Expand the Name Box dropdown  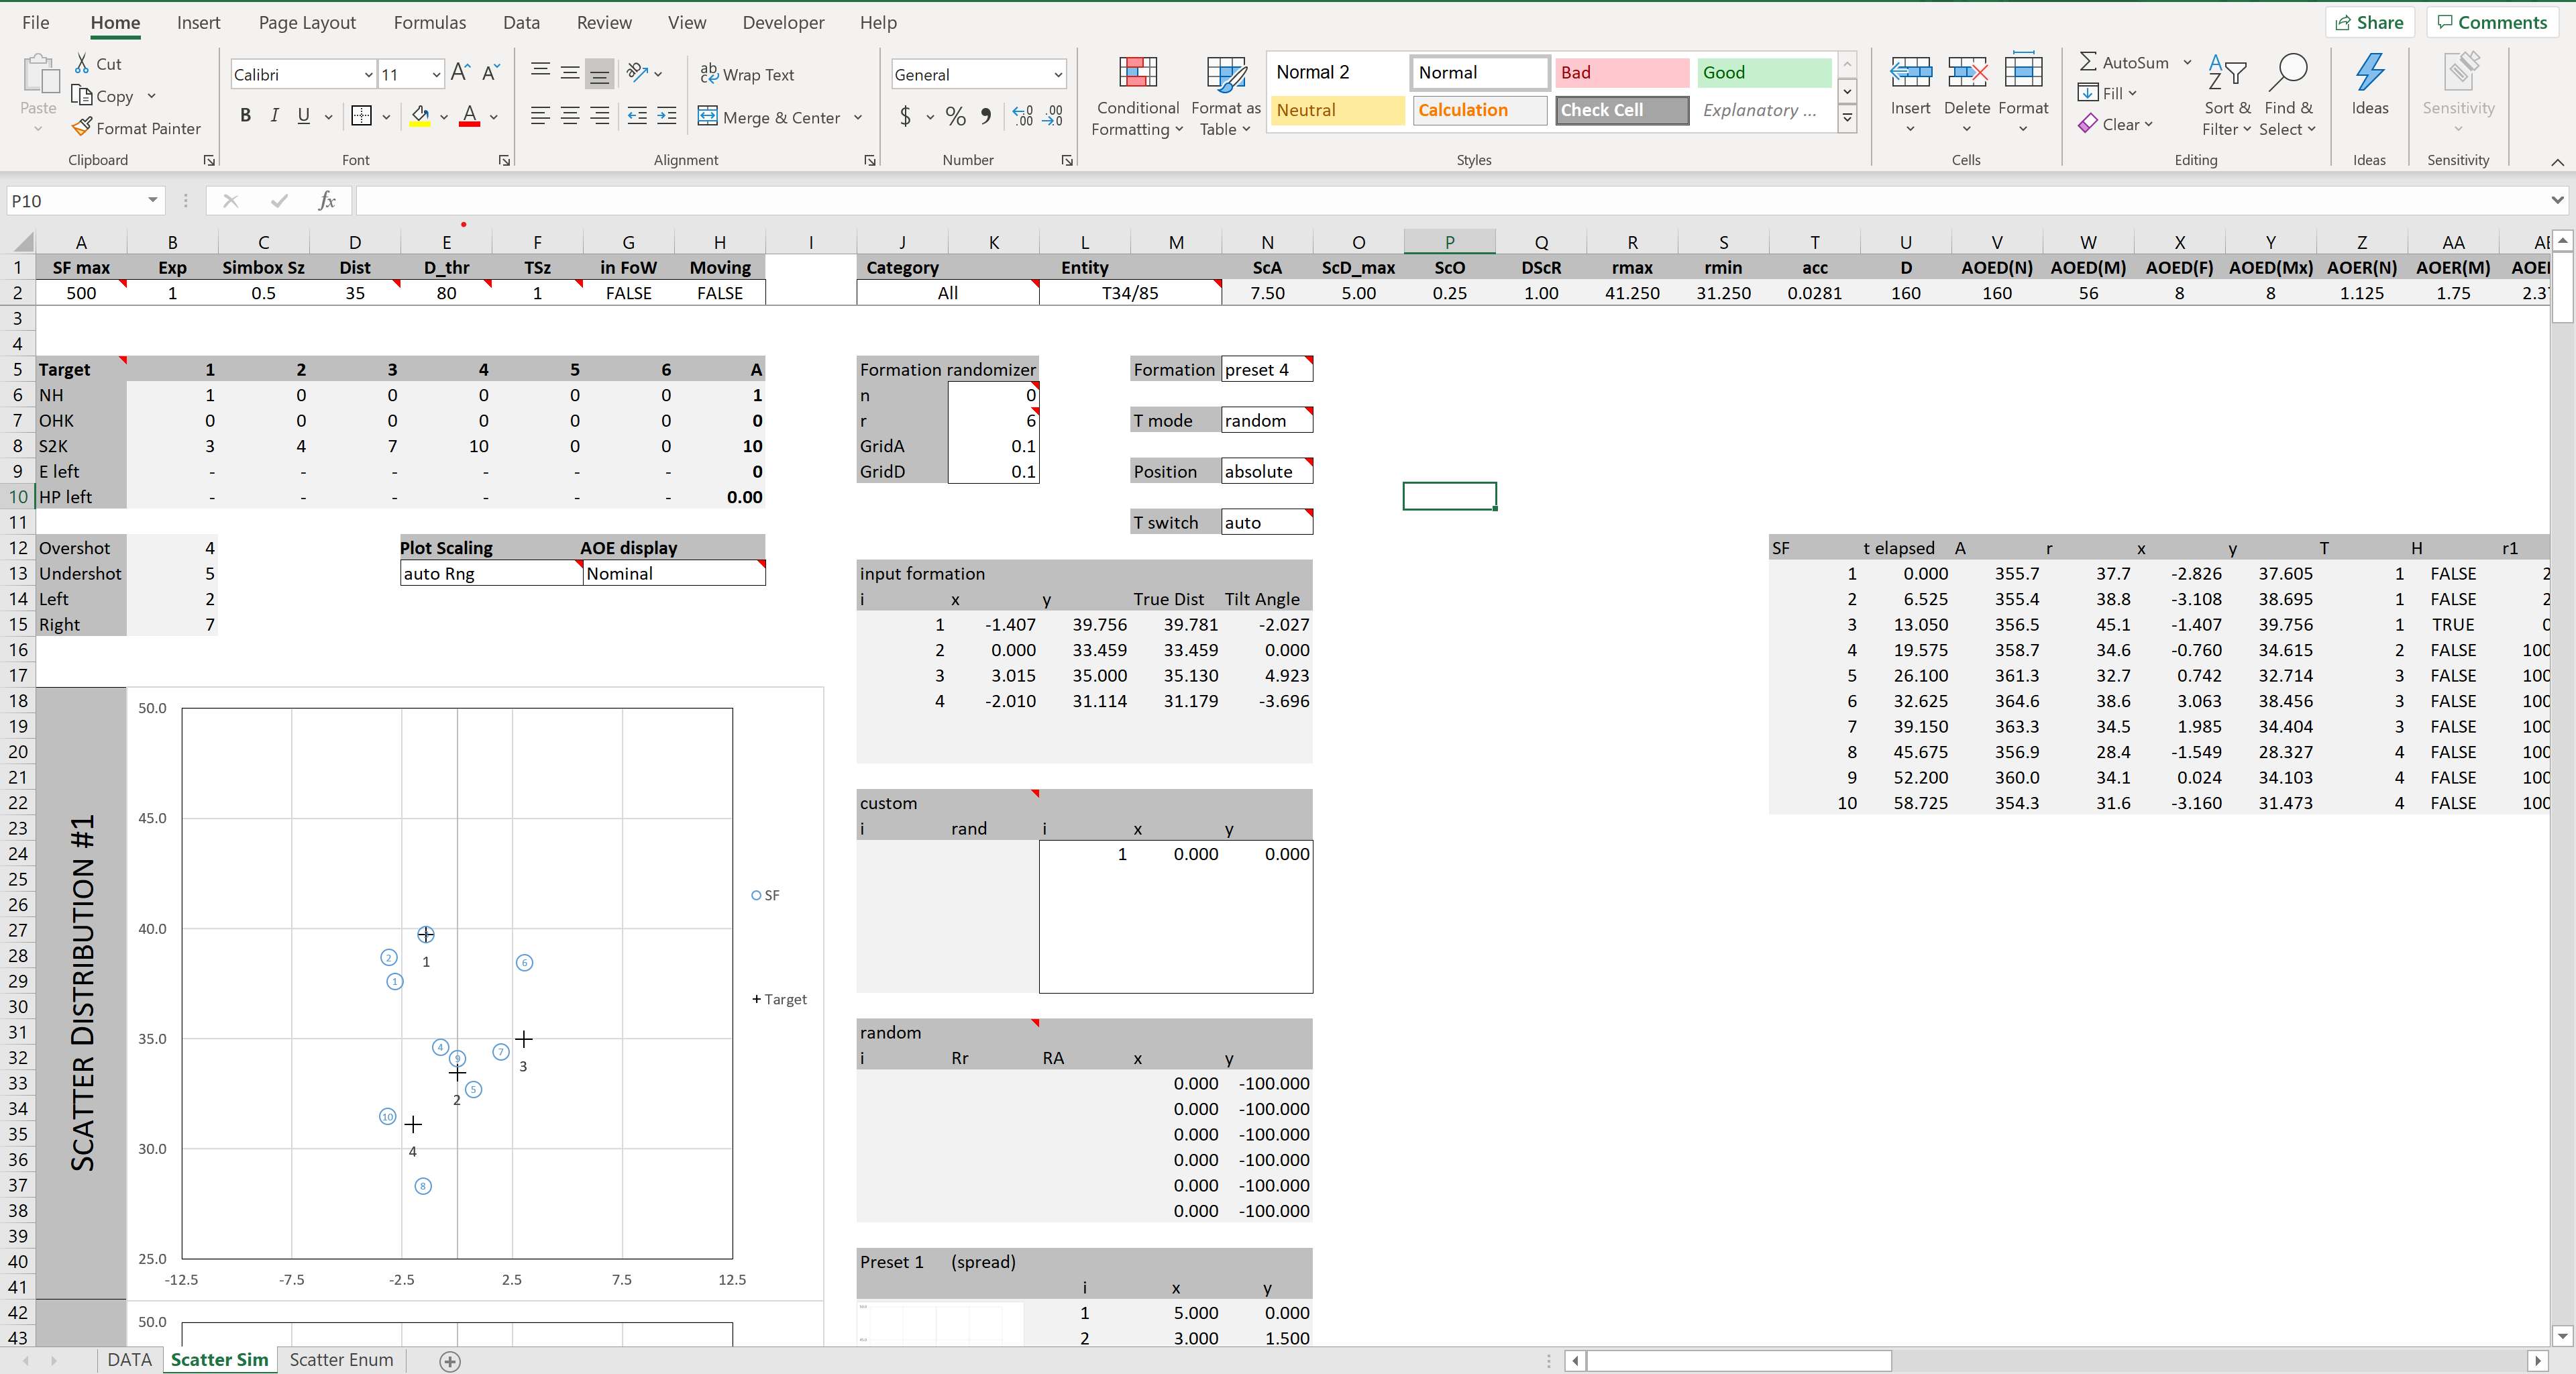pyautogui.click(x=152, y=200)
